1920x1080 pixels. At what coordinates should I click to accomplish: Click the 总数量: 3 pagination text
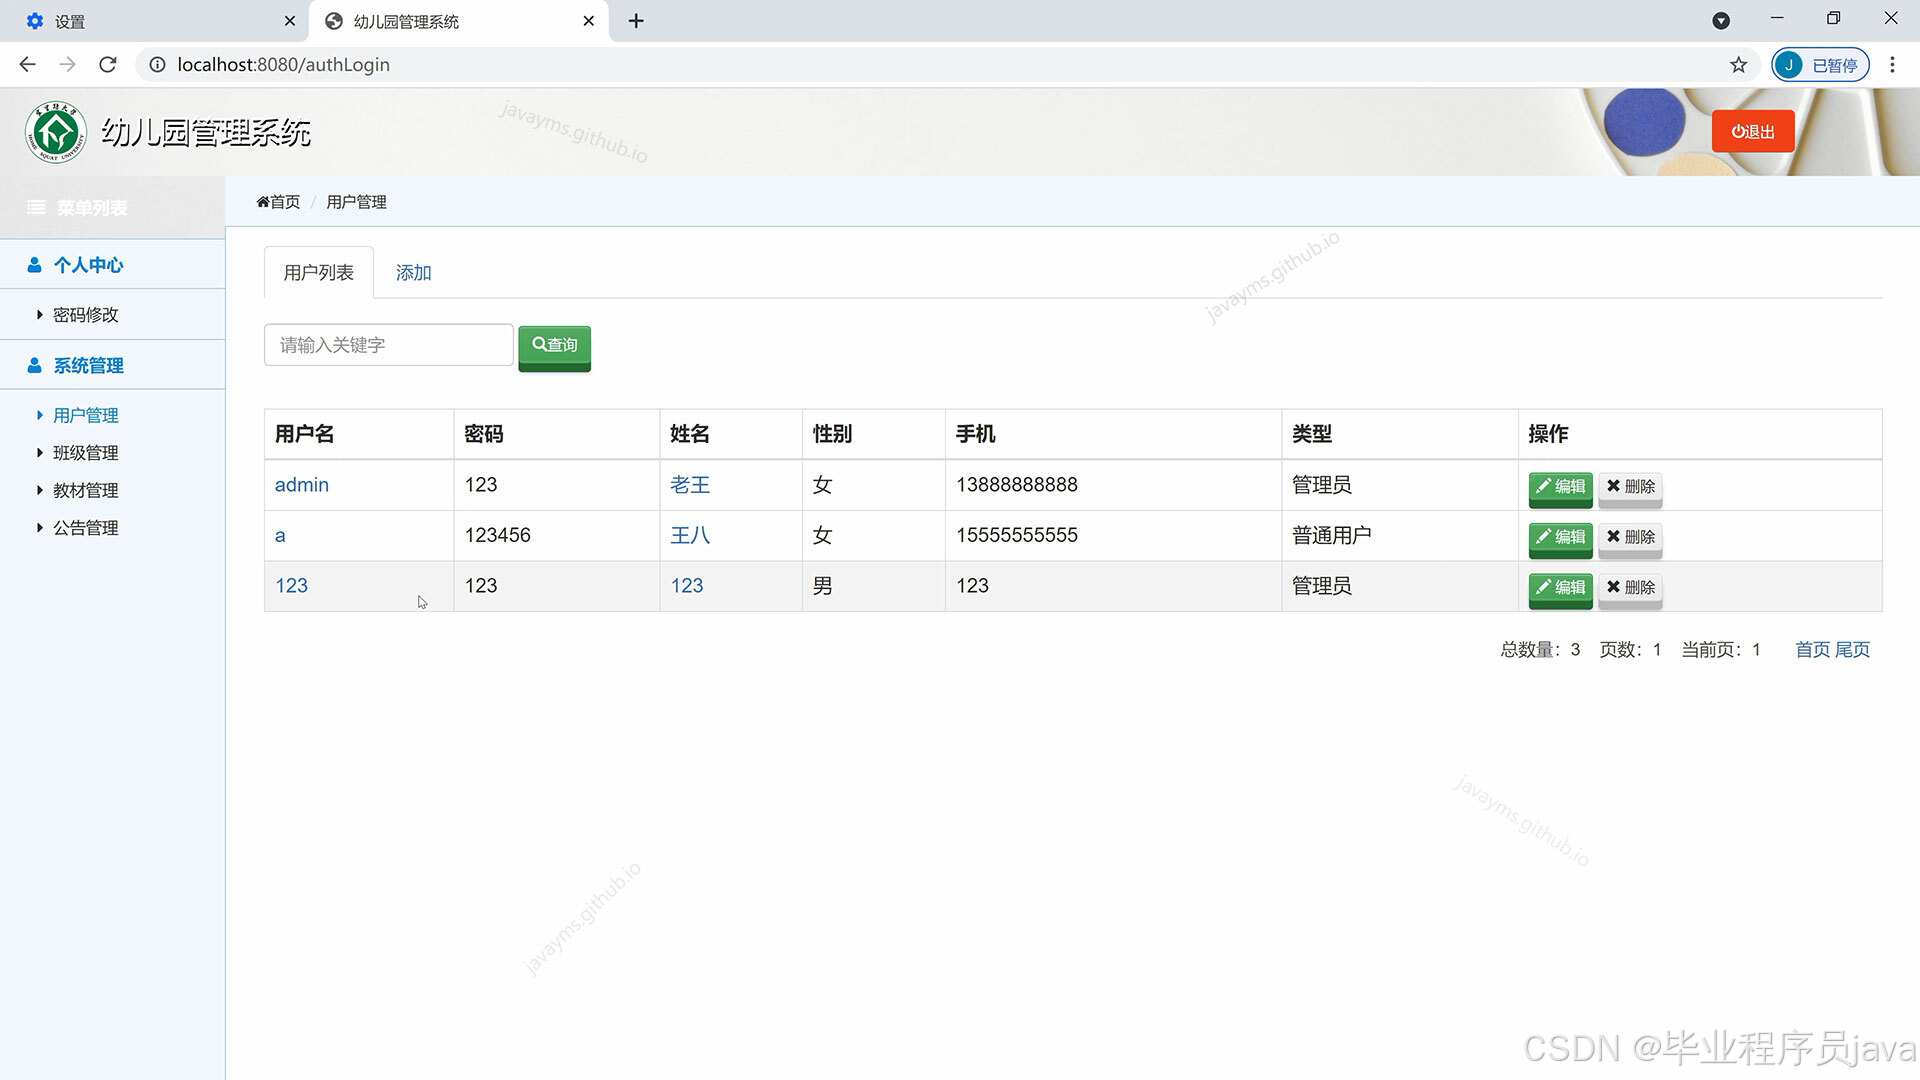click(1540, 650)
